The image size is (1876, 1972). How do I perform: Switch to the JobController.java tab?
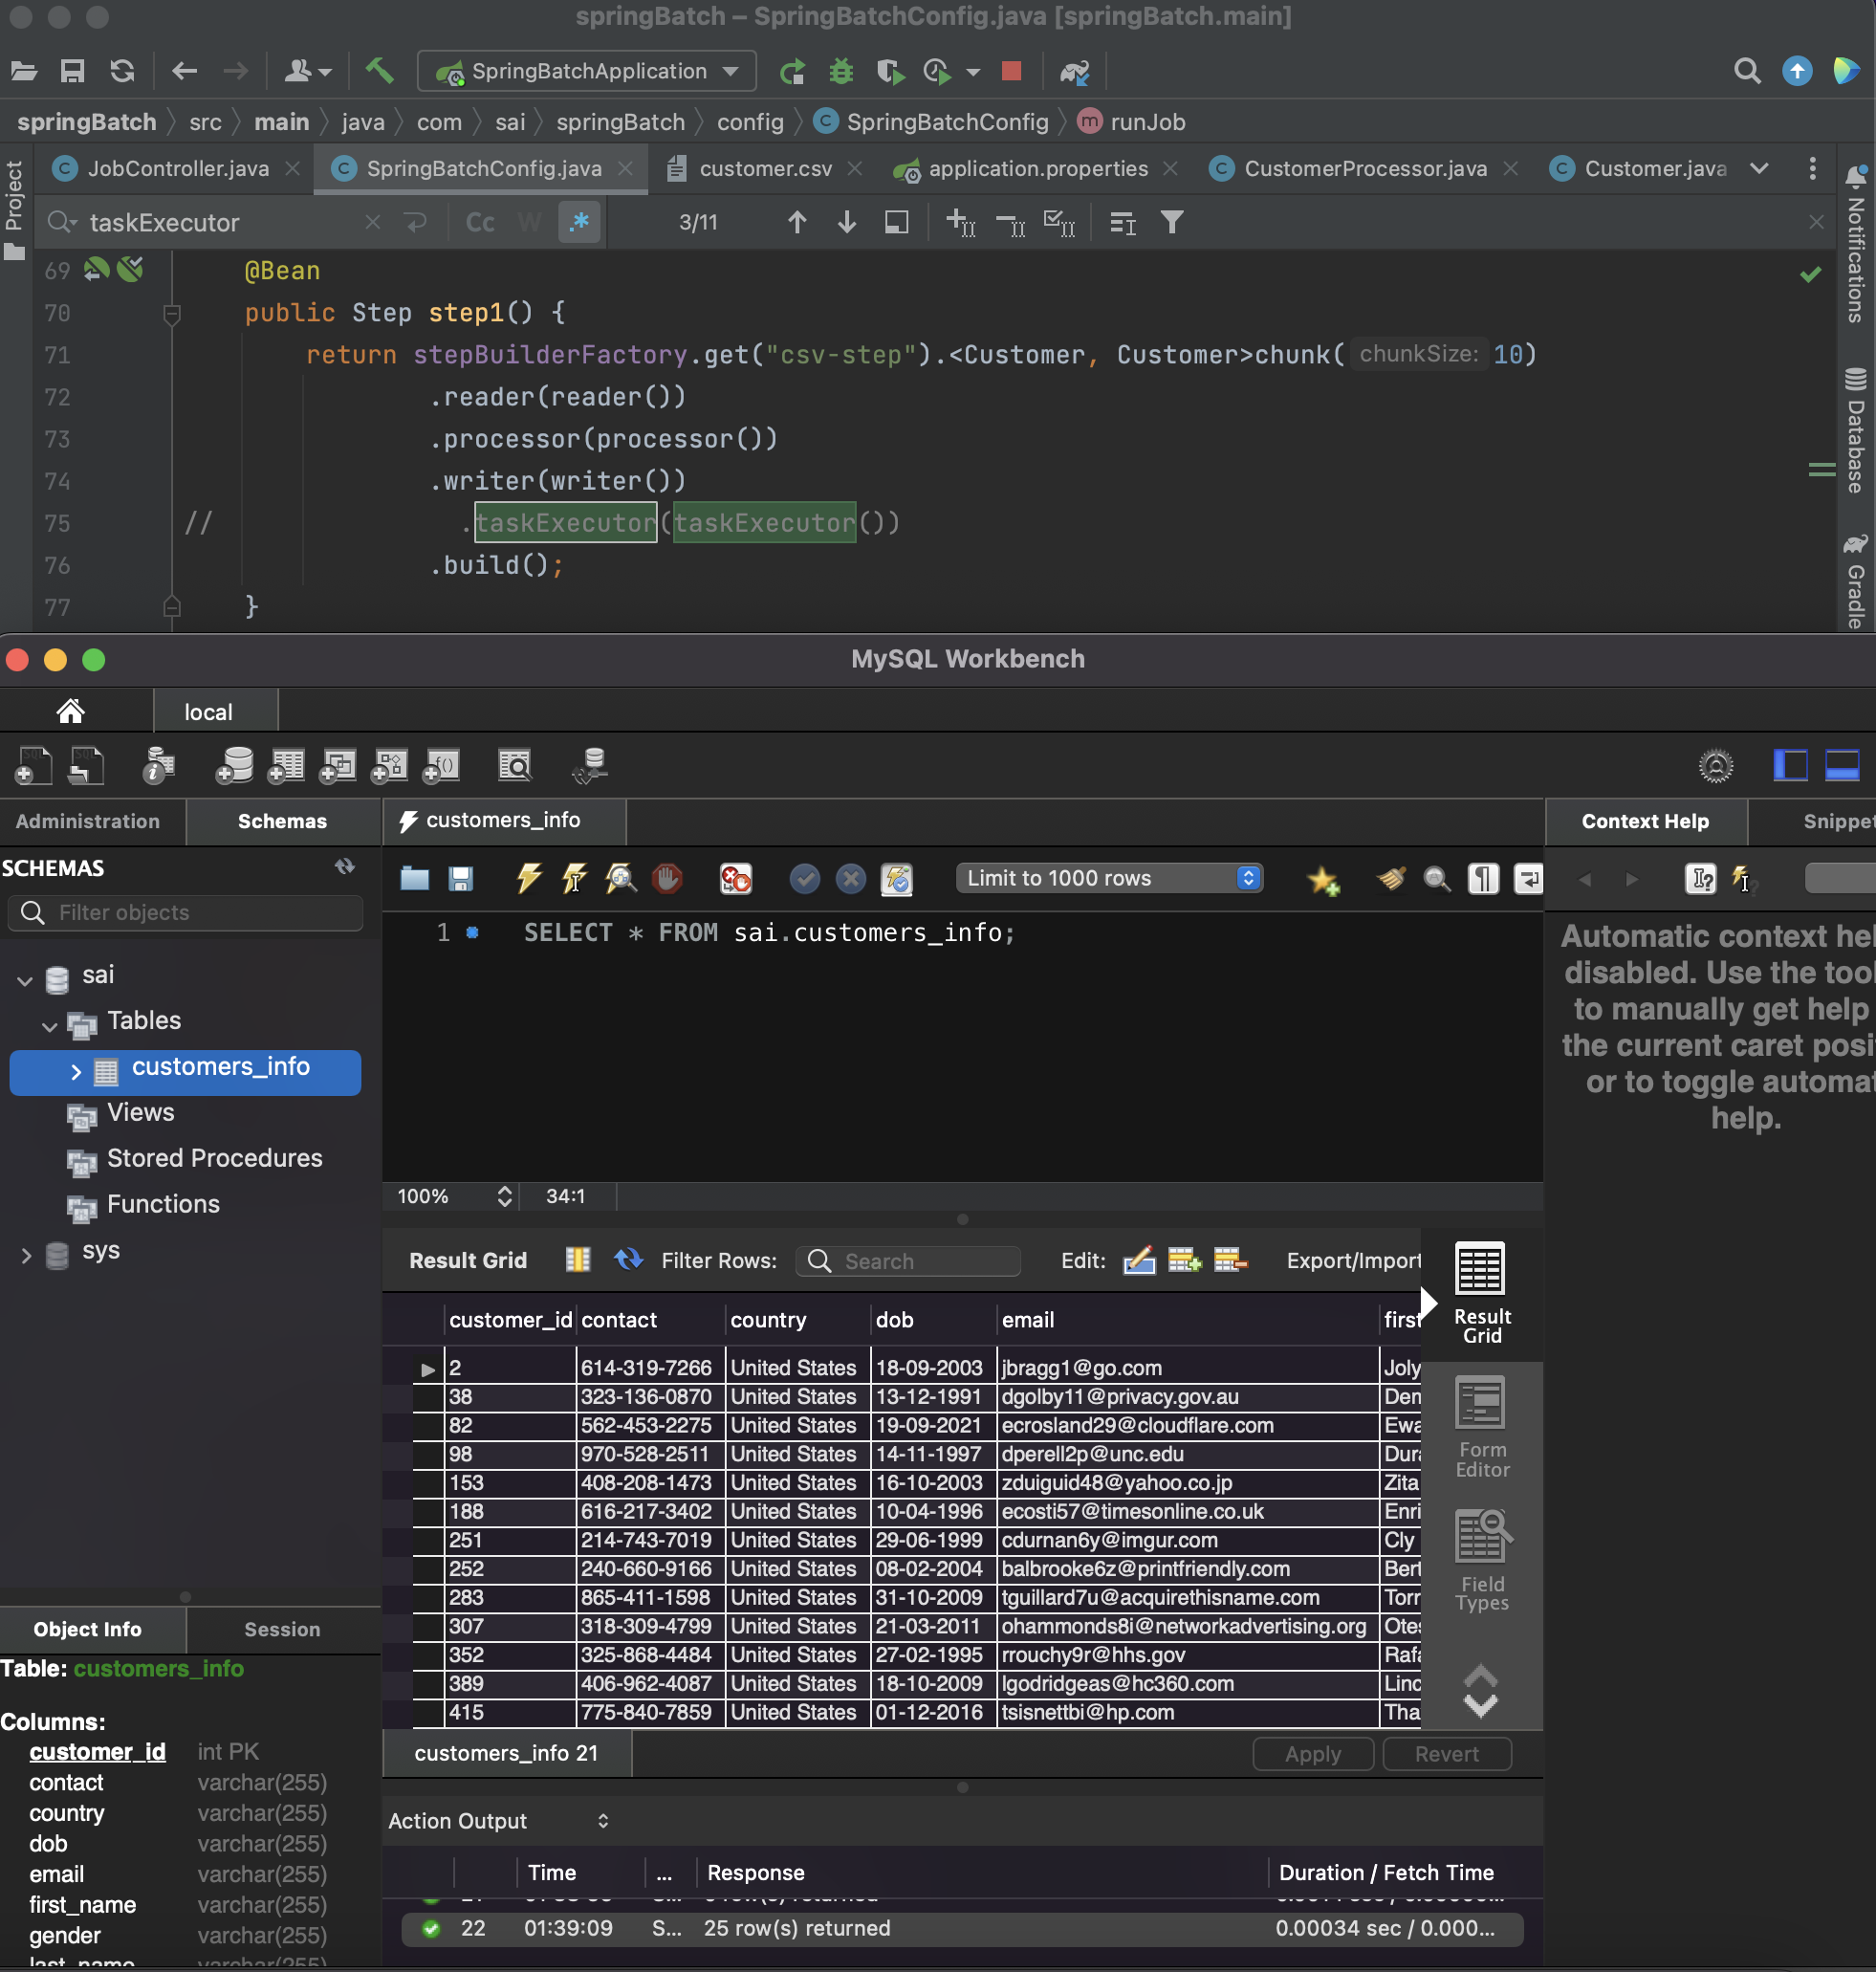click(177, 168)
